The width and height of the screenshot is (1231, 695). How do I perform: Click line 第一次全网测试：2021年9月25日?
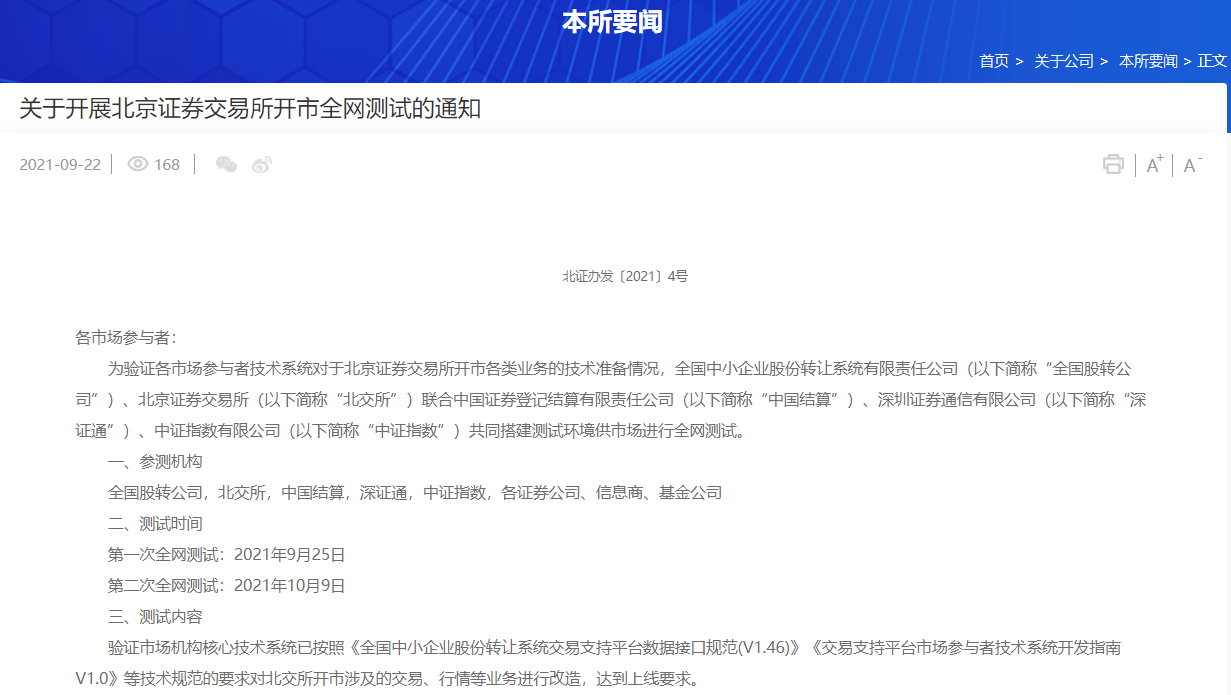point(226,555)
